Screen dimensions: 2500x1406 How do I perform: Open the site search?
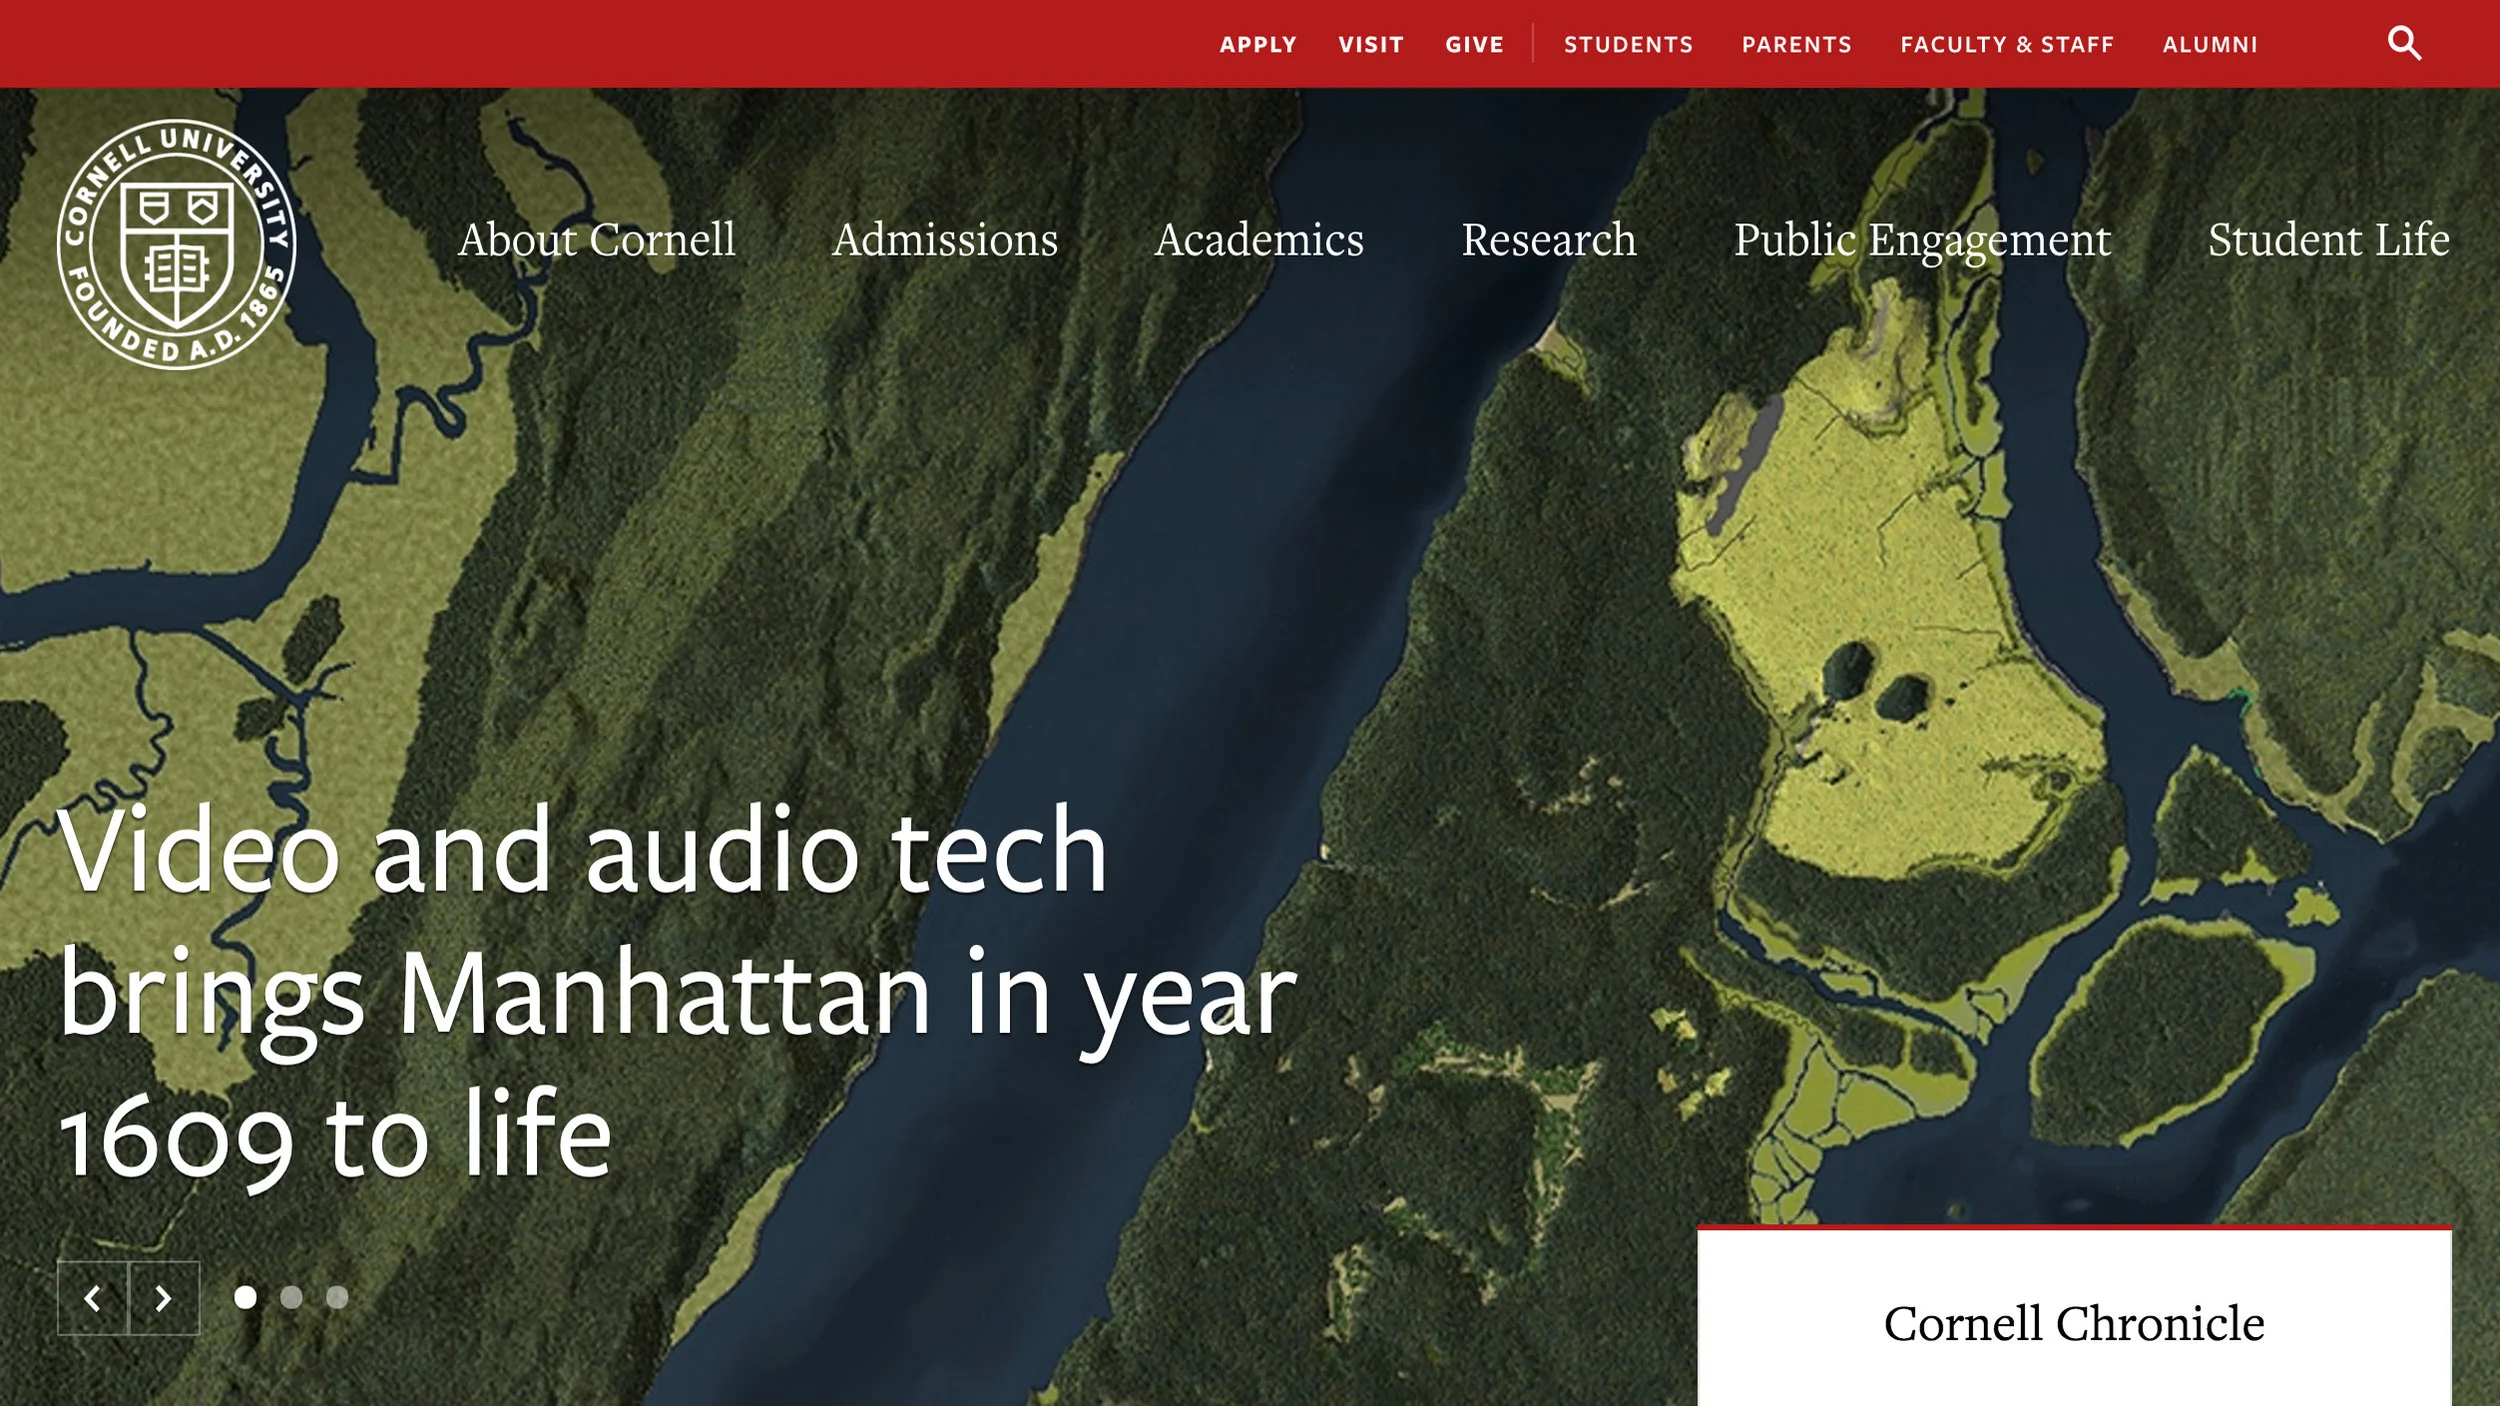click(2406, 44)
